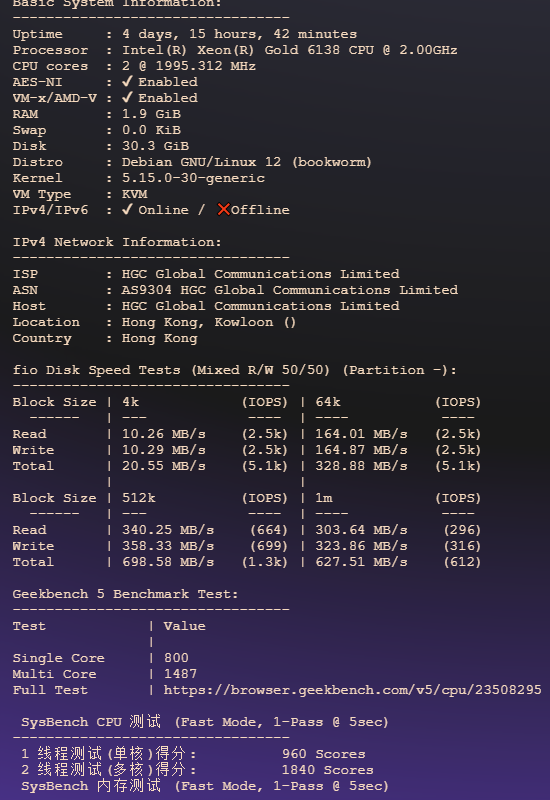The height and width of the screenshot is (800, 550).
Task: Click the 1840 Scores multi-thread result
Action: point(328,770)
